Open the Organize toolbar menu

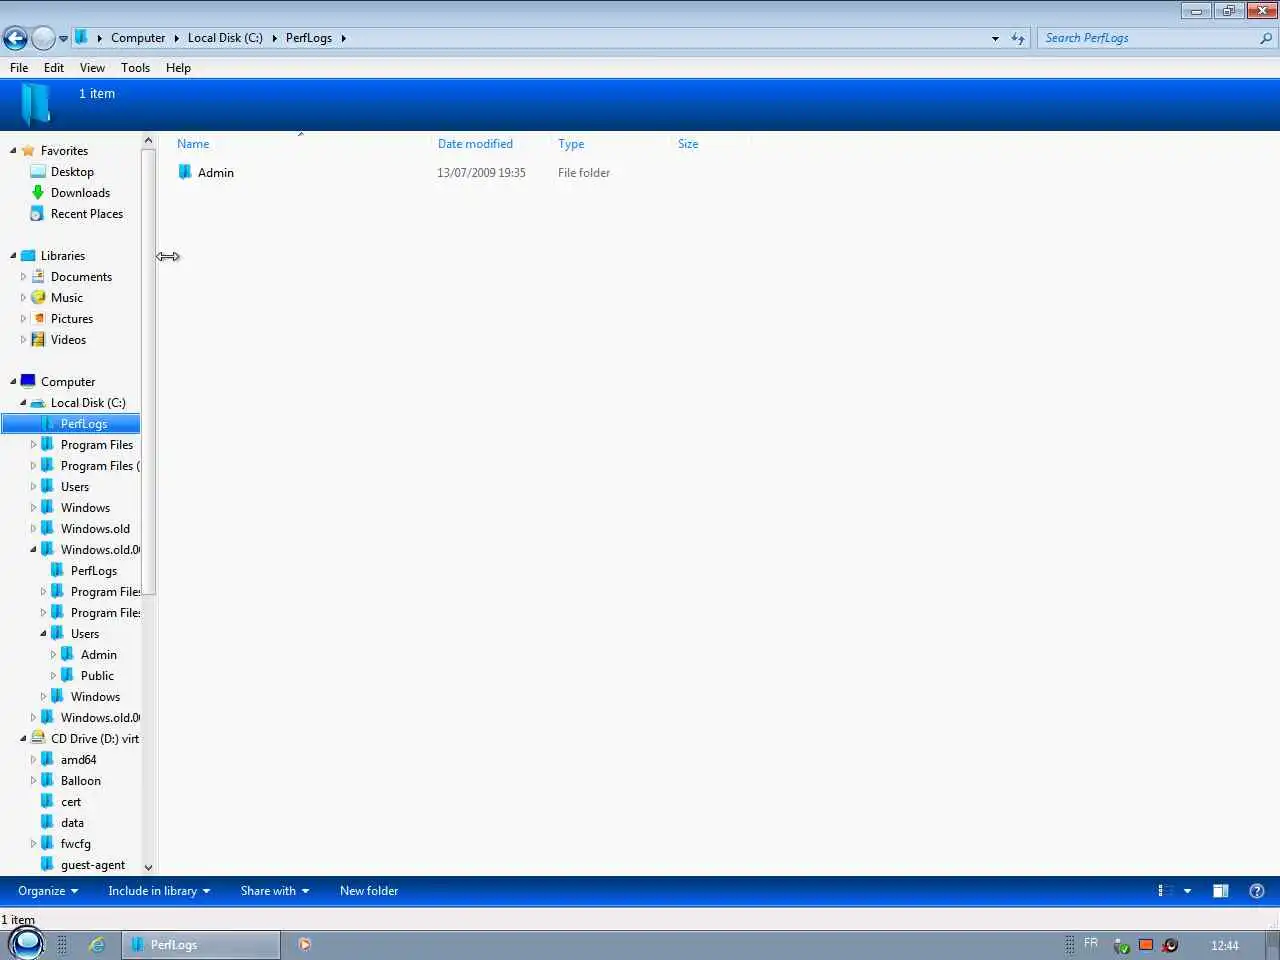coord(47,891)
